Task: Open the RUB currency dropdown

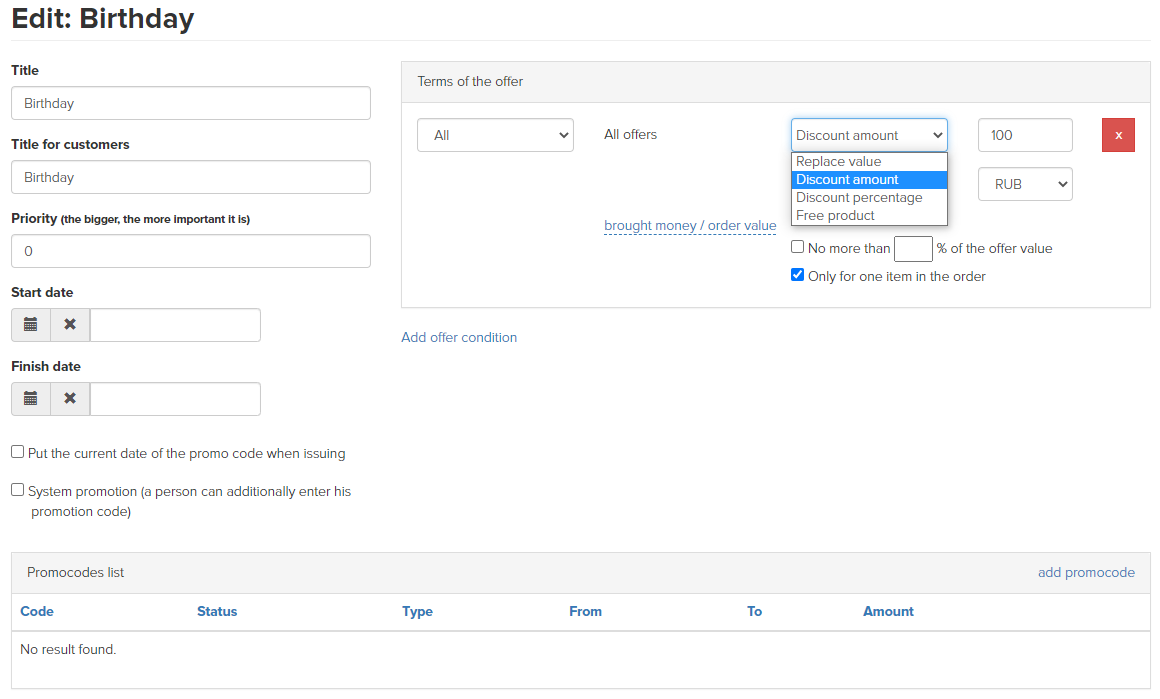Action: [x=1025, y=184]
